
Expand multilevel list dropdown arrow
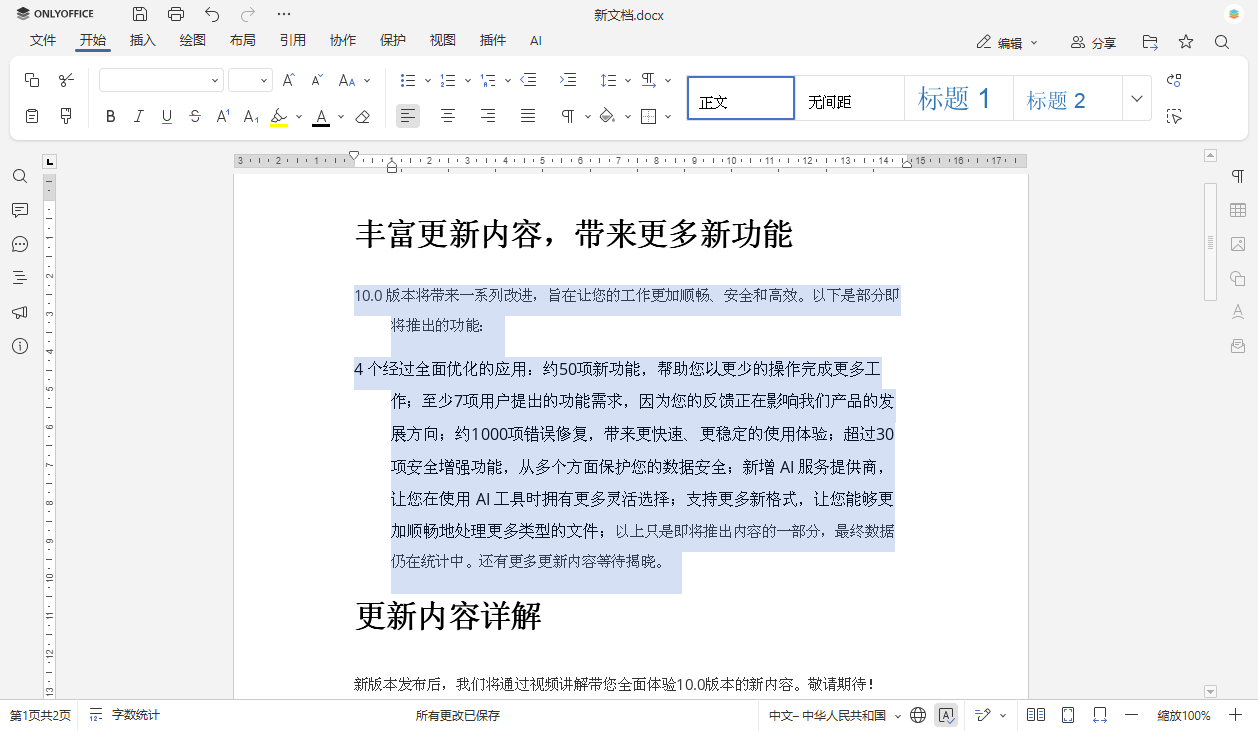[x=507, y=80]
